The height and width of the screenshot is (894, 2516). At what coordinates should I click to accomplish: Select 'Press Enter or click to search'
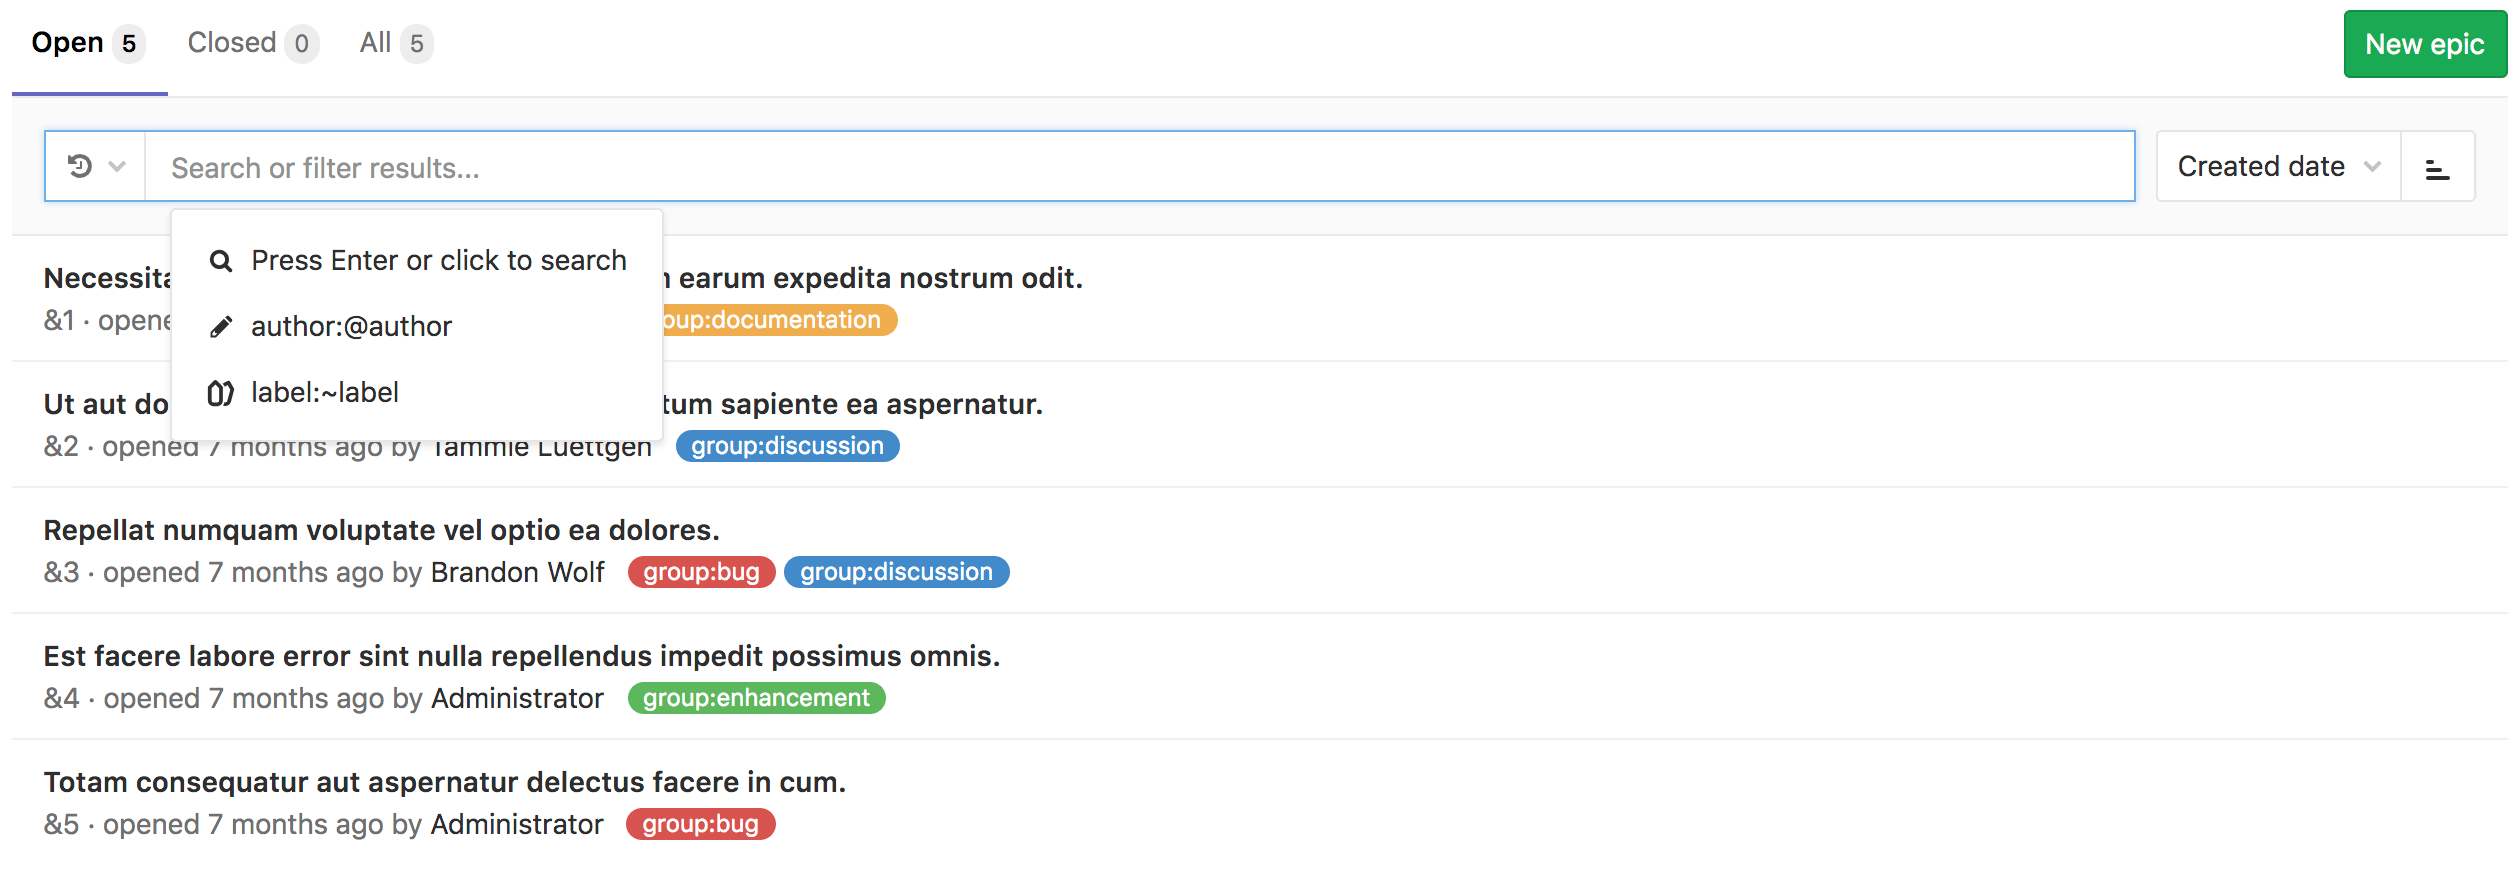coord(438,259)
